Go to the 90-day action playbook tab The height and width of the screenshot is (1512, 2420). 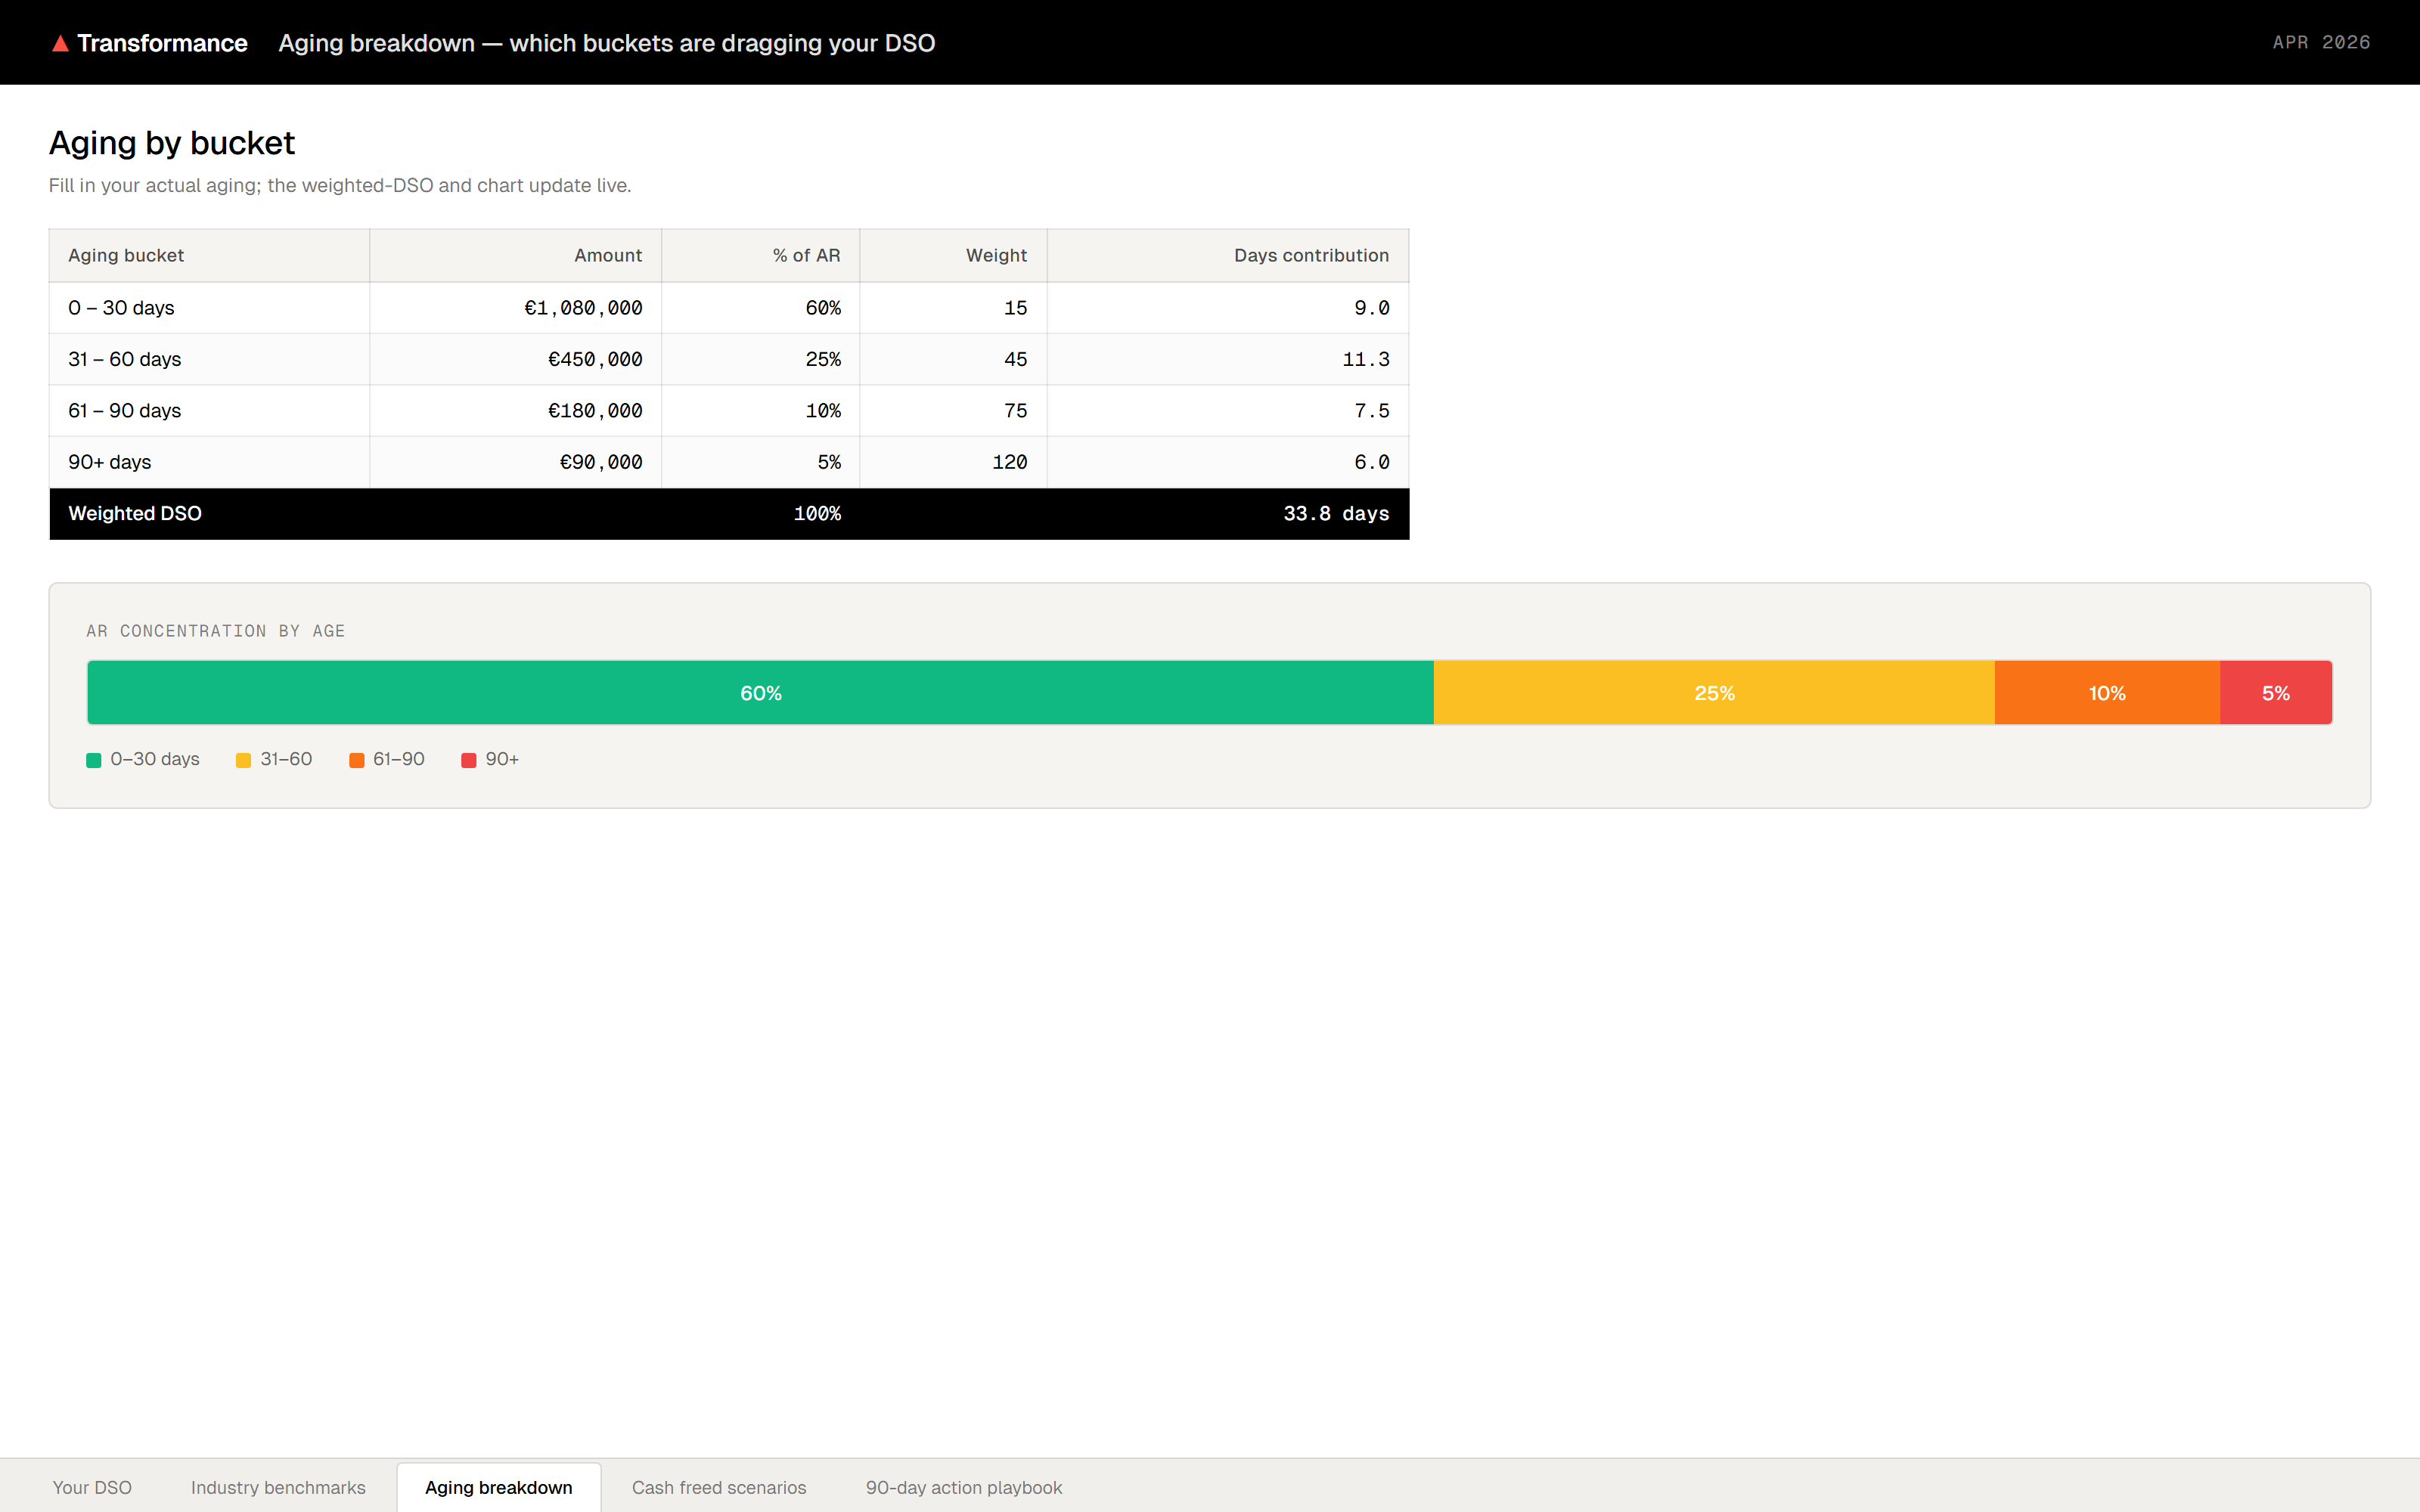click(963, 1487)
